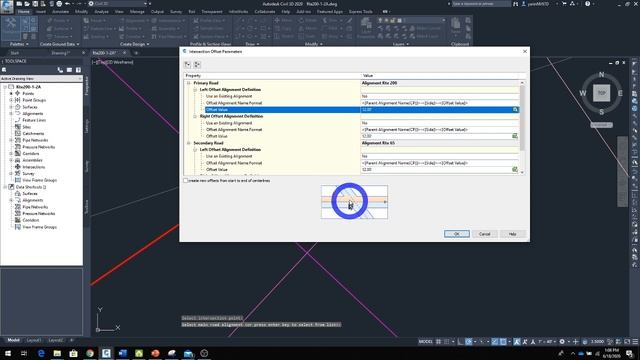Toggle MODEL space button in status bar

pyautogui.click(x=426, y=342)
